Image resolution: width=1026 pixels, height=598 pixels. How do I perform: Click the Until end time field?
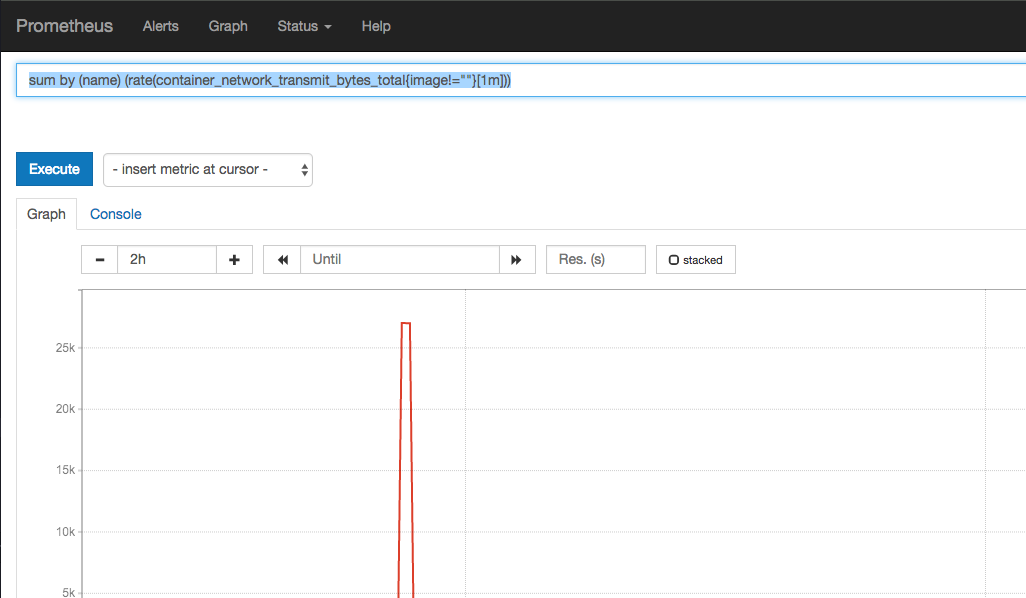point(399,260)
